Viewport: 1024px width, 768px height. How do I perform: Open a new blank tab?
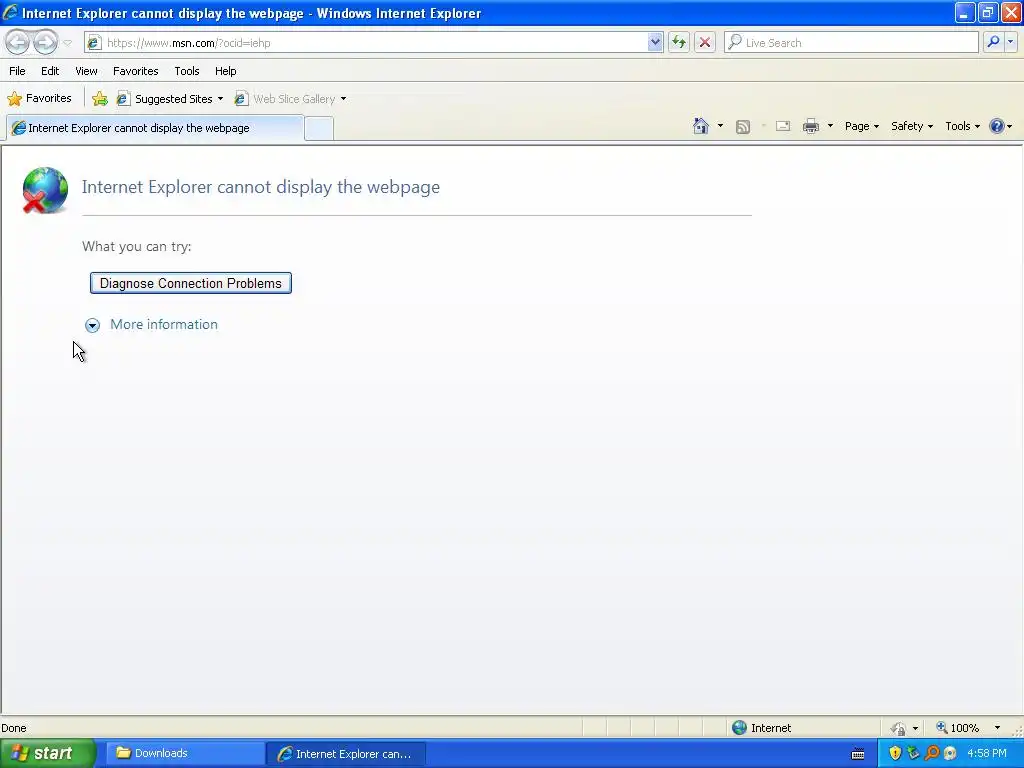319,128
